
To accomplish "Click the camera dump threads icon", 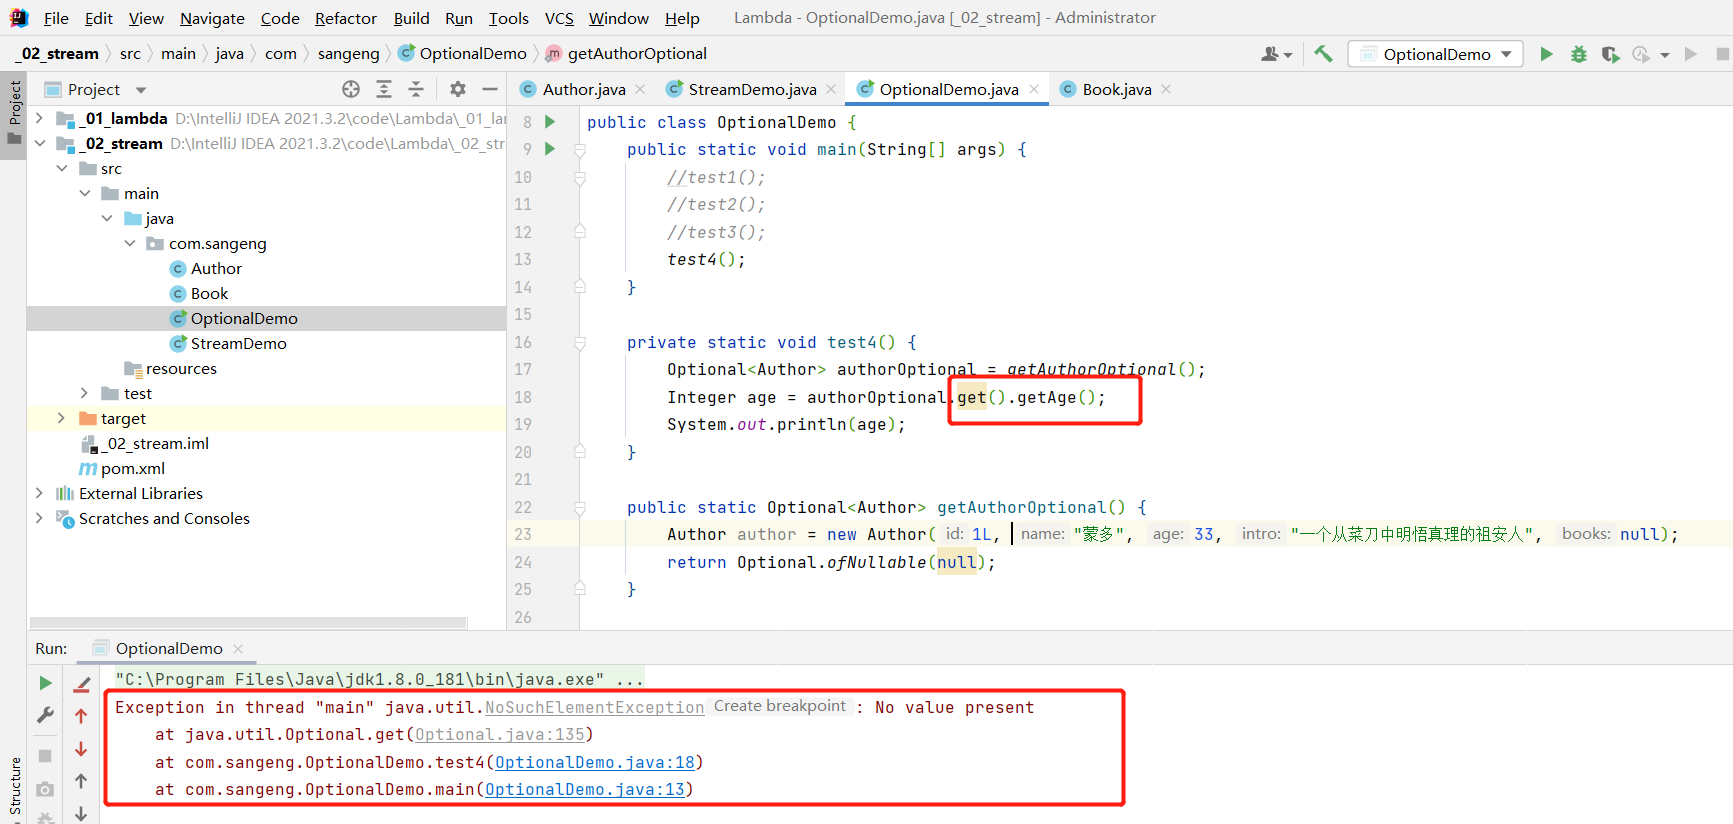I will click(x=45, y=789).
